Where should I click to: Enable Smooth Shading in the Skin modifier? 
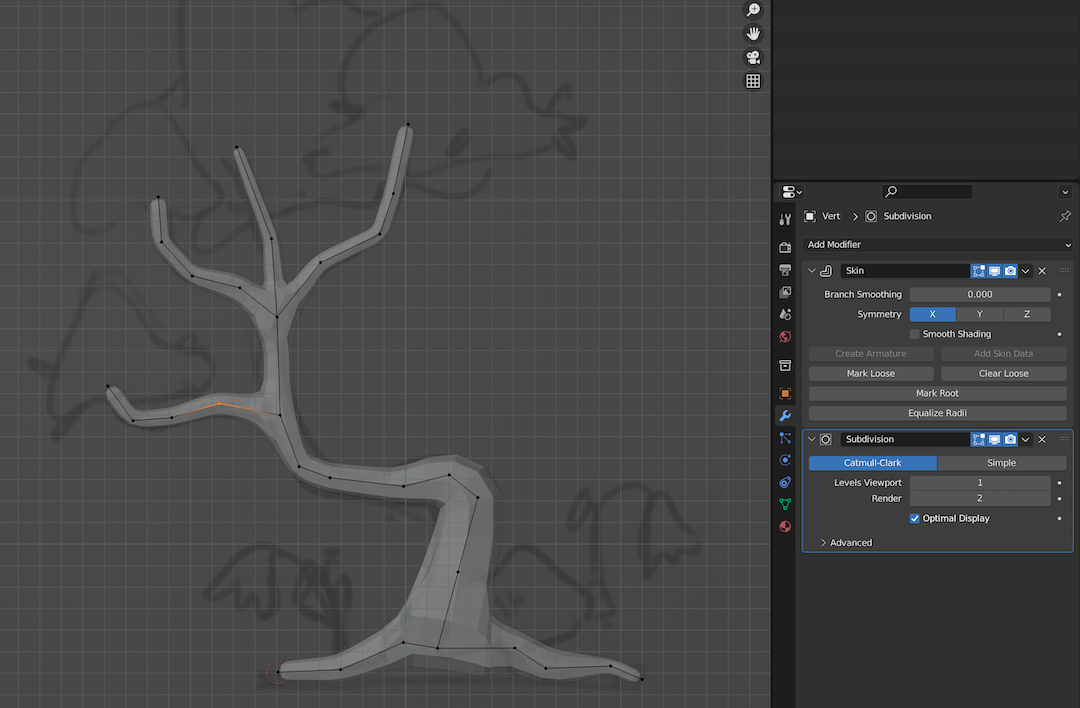point(913,333)
